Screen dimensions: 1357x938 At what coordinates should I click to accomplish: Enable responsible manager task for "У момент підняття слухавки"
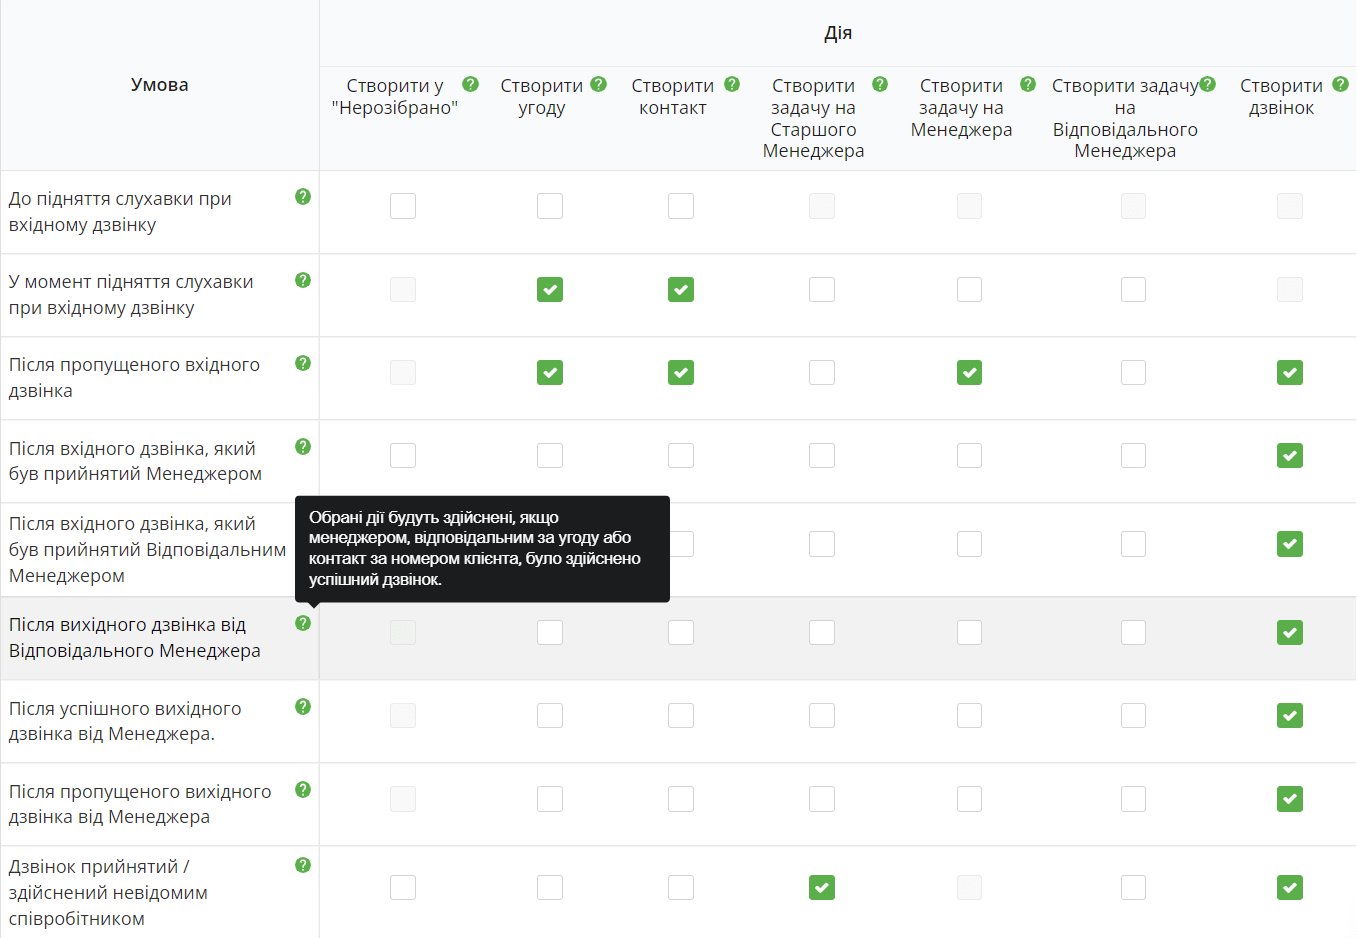[1133, 290]
